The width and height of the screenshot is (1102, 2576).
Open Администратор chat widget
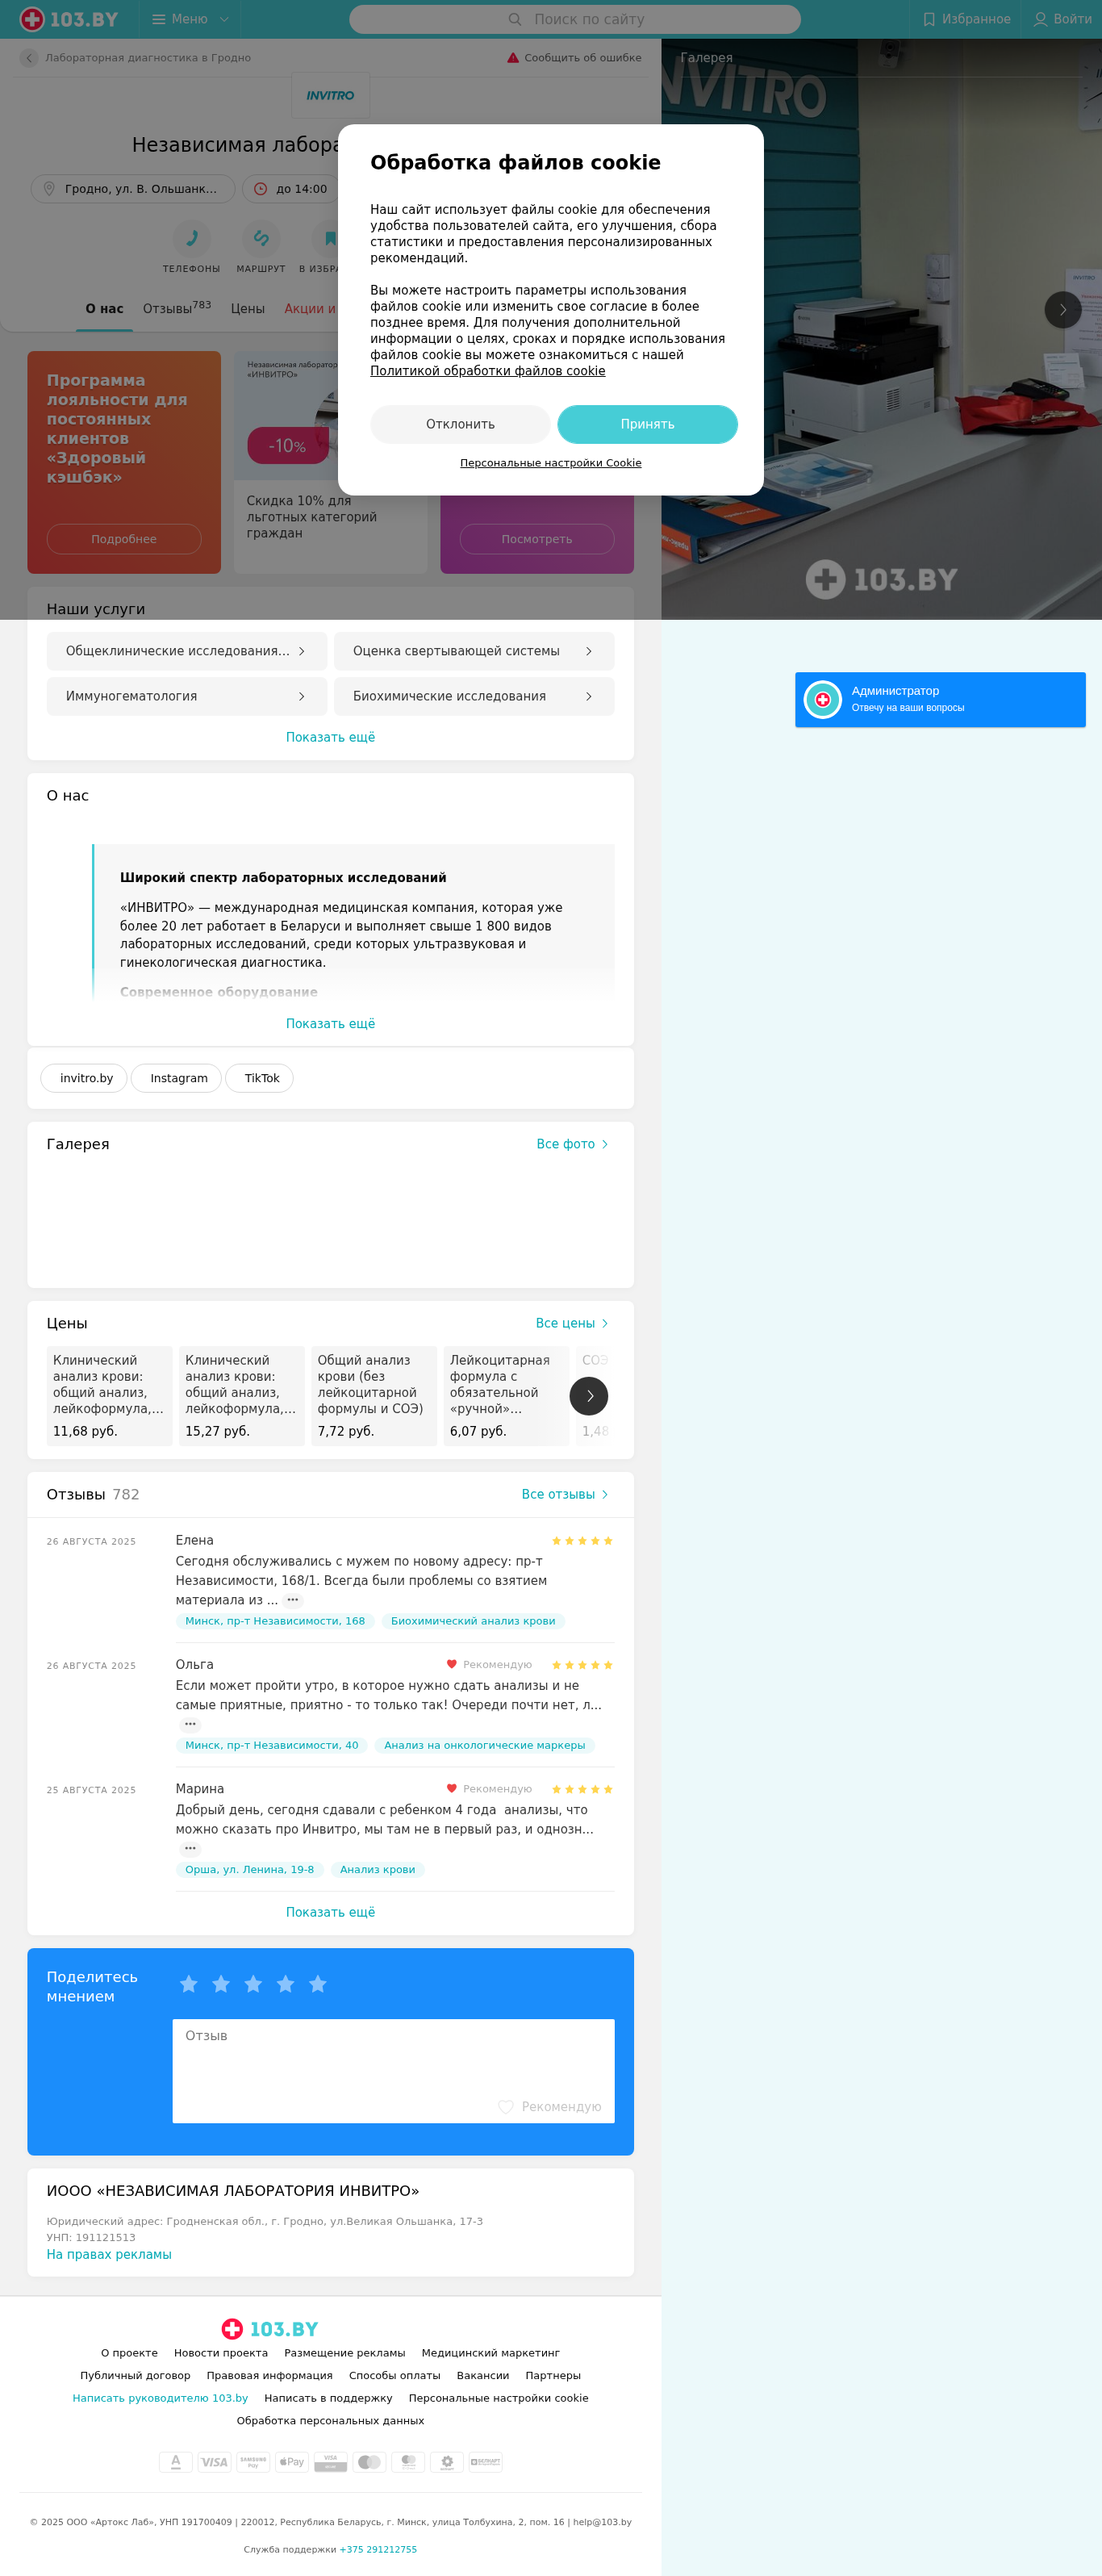940,700
